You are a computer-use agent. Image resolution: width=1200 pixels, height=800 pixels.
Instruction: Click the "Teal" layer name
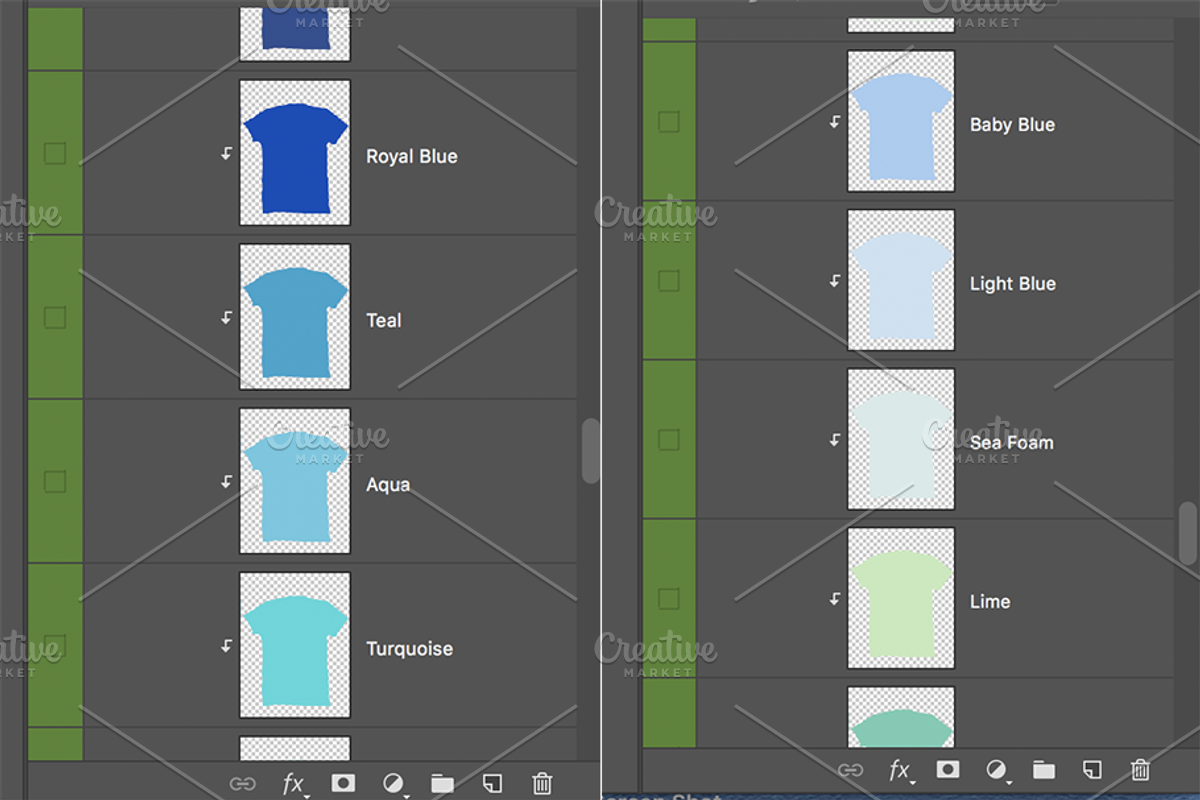(x=384, y=320)
